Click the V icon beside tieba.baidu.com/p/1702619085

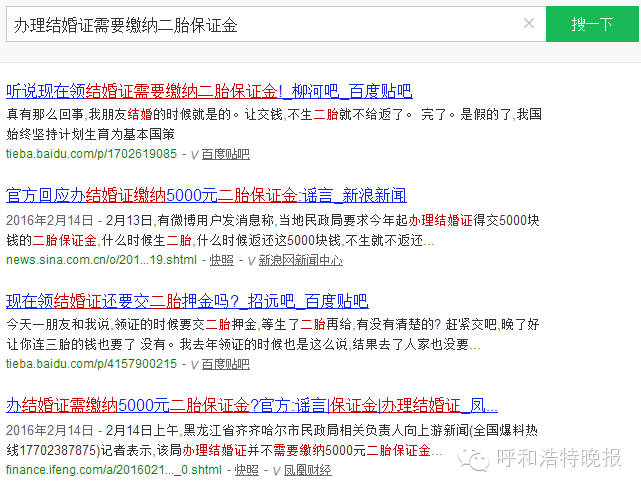click(x=195, y=155)
